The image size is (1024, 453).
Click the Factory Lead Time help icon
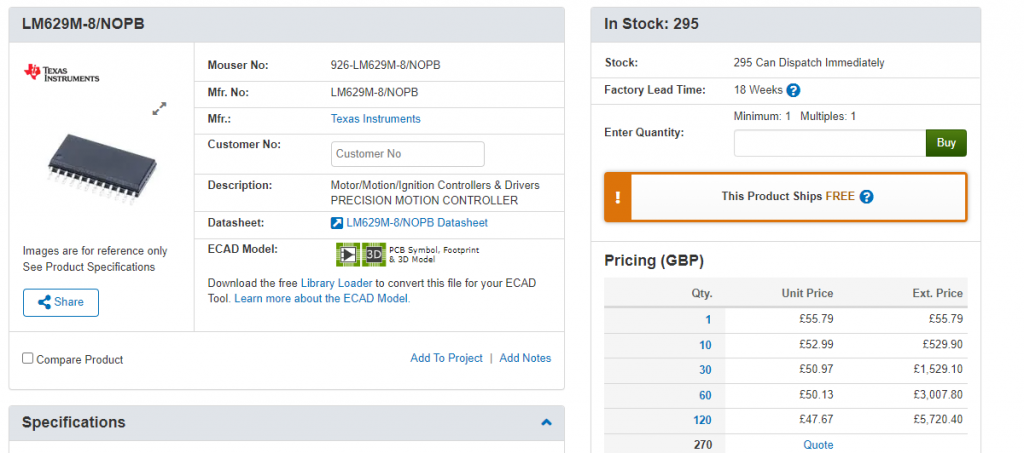793,90
